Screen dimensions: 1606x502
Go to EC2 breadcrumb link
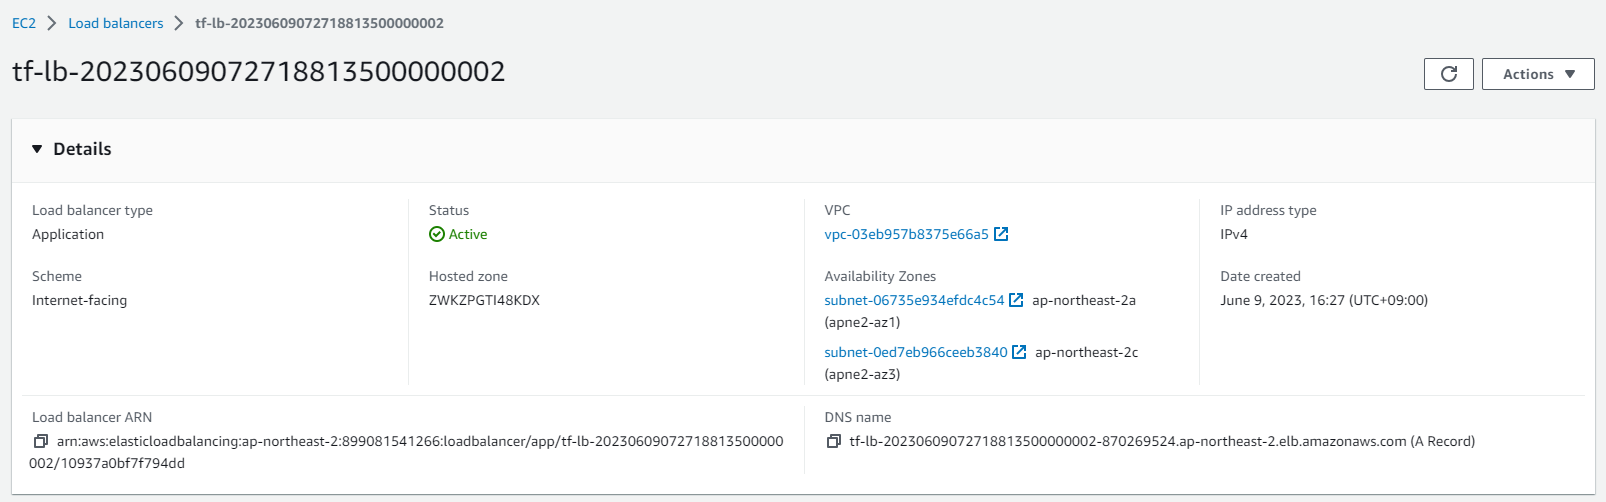(x=24, y=23)
